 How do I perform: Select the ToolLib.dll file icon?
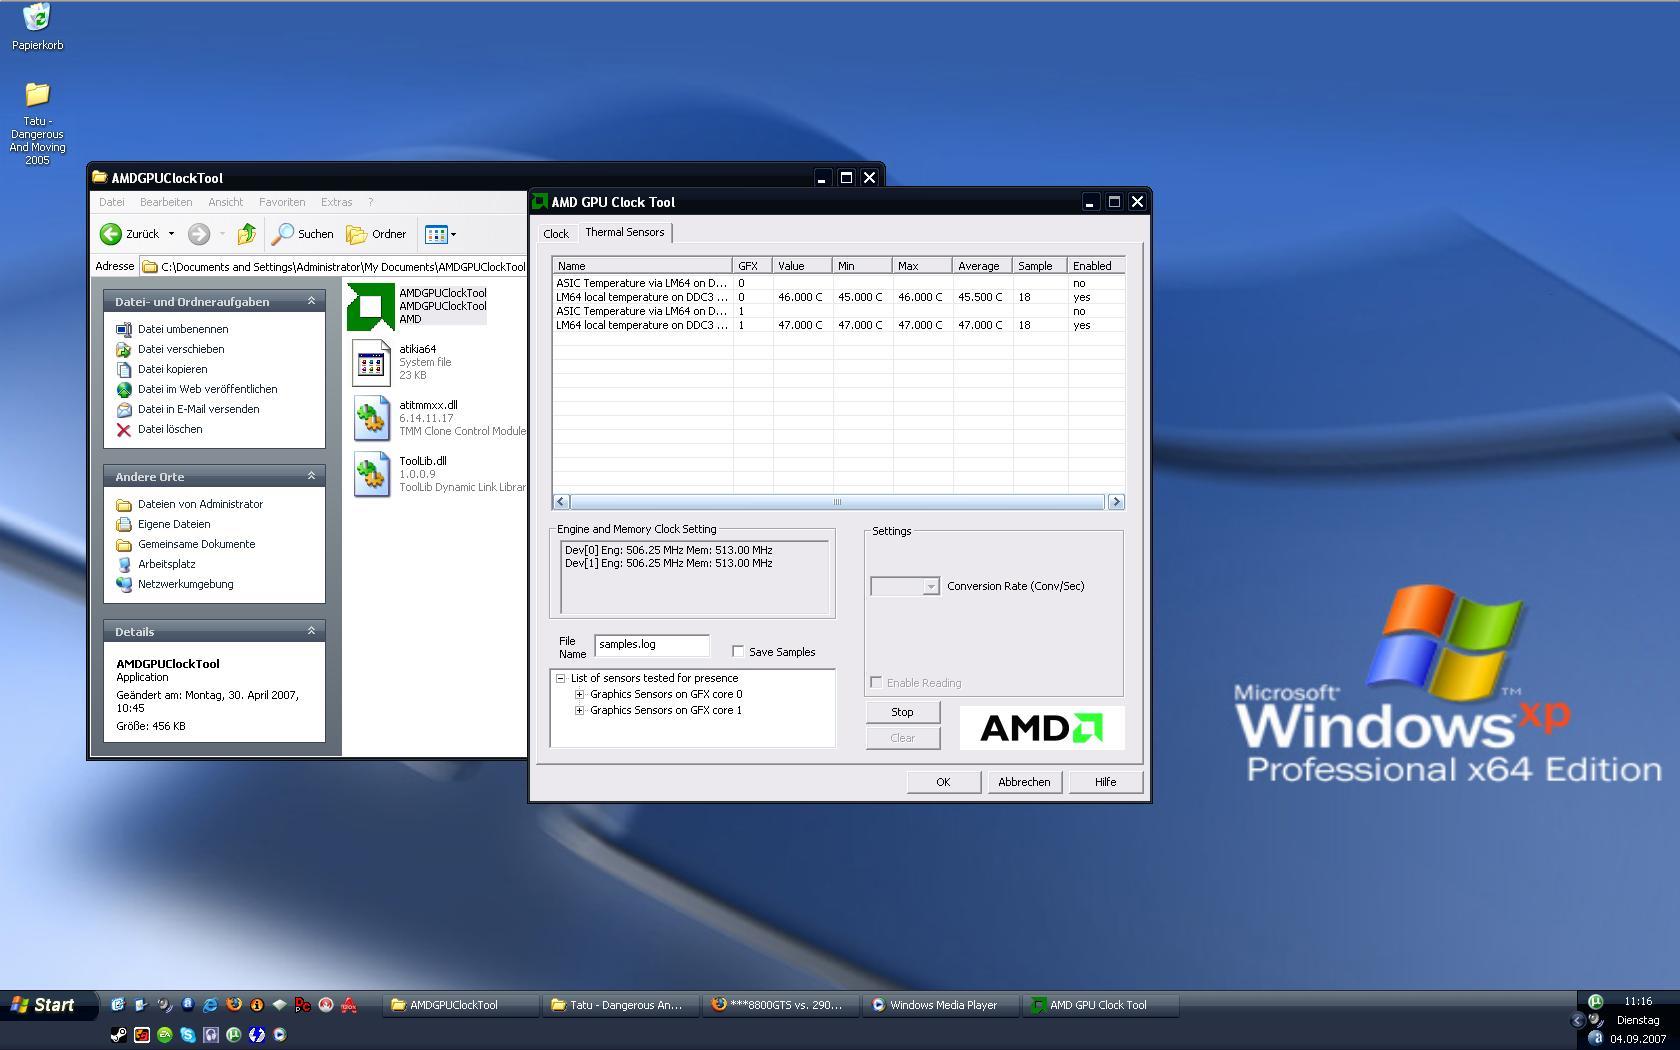coord(371,474)
